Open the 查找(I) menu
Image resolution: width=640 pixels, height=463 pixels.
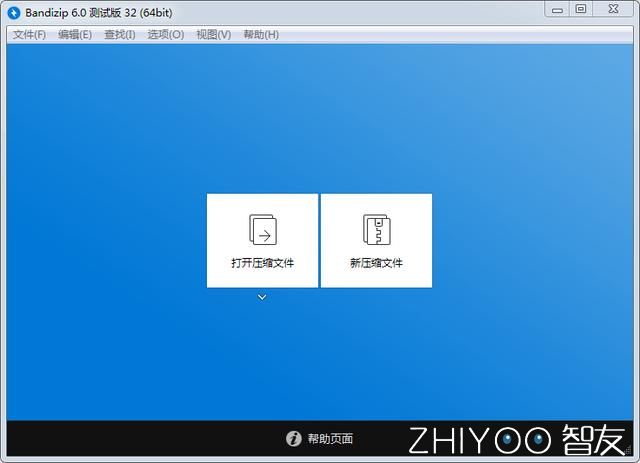(120, 35)
